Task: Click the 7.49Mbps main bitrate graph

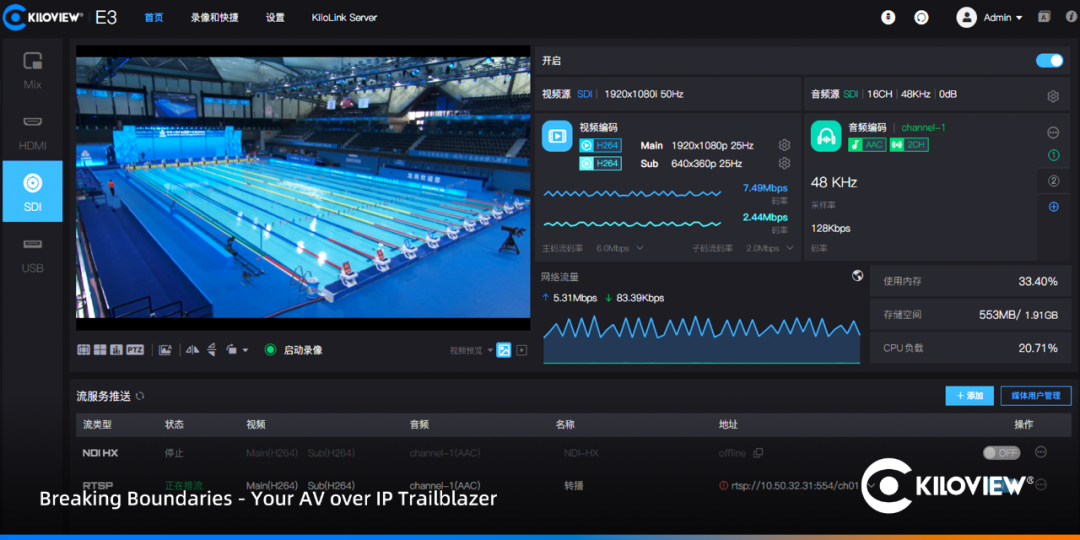Action: click(x=632, y=194)
